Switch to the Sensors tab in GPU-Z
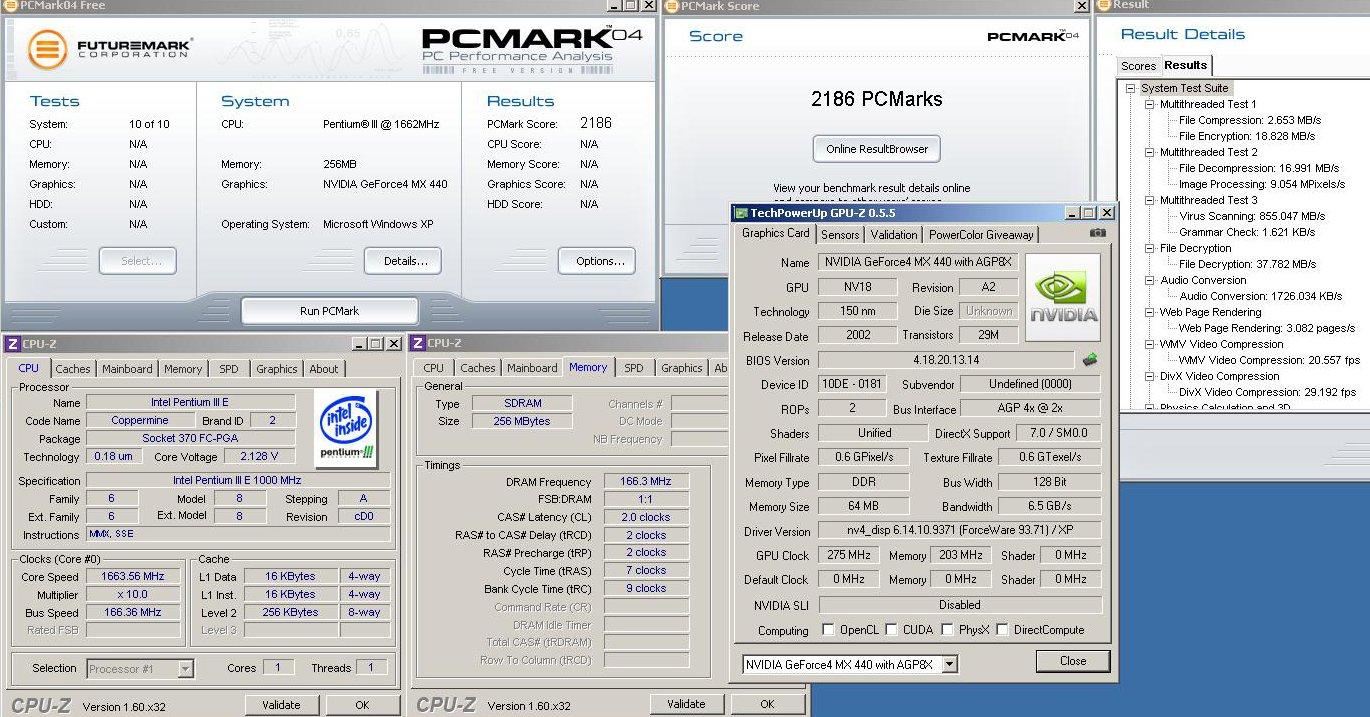This screenshot has width=1370, height=717. (840, 235)
